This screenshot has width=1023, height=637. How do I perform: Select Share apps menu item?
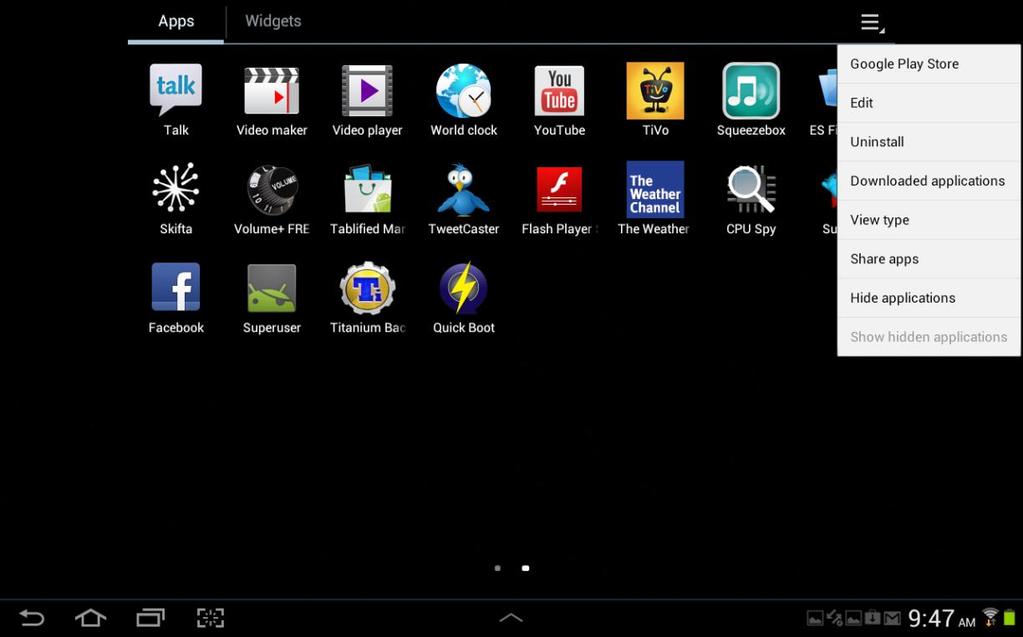tap(928, 259)
